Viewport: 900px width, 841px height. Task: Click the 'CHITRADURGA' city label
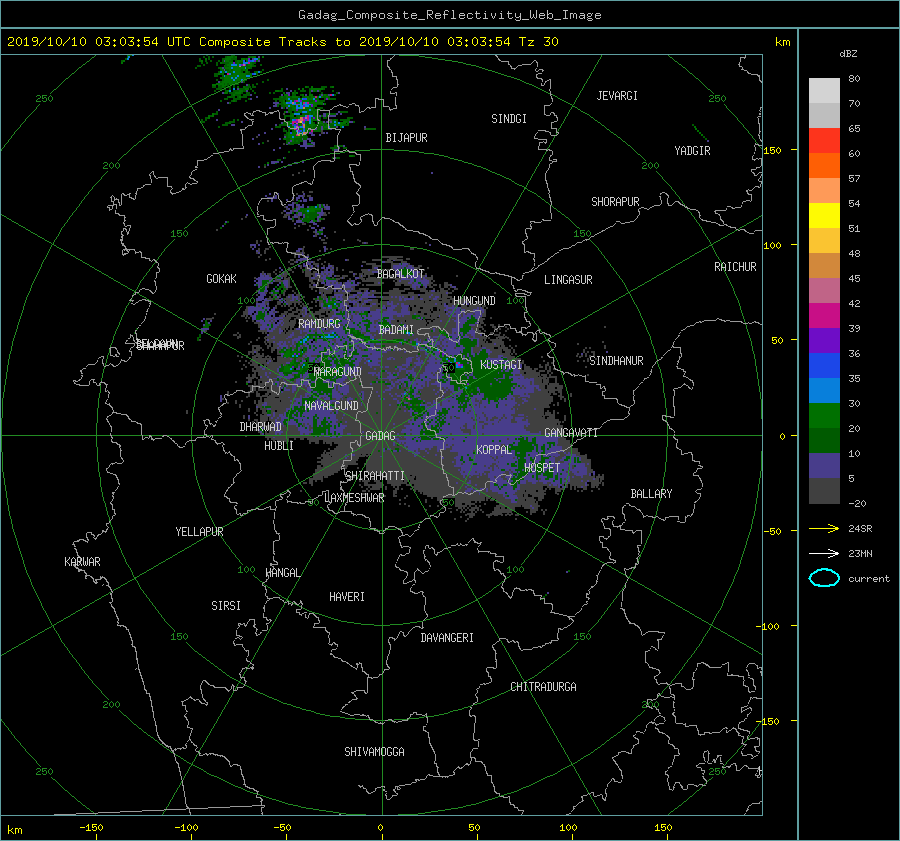click(x=544, y=687)
